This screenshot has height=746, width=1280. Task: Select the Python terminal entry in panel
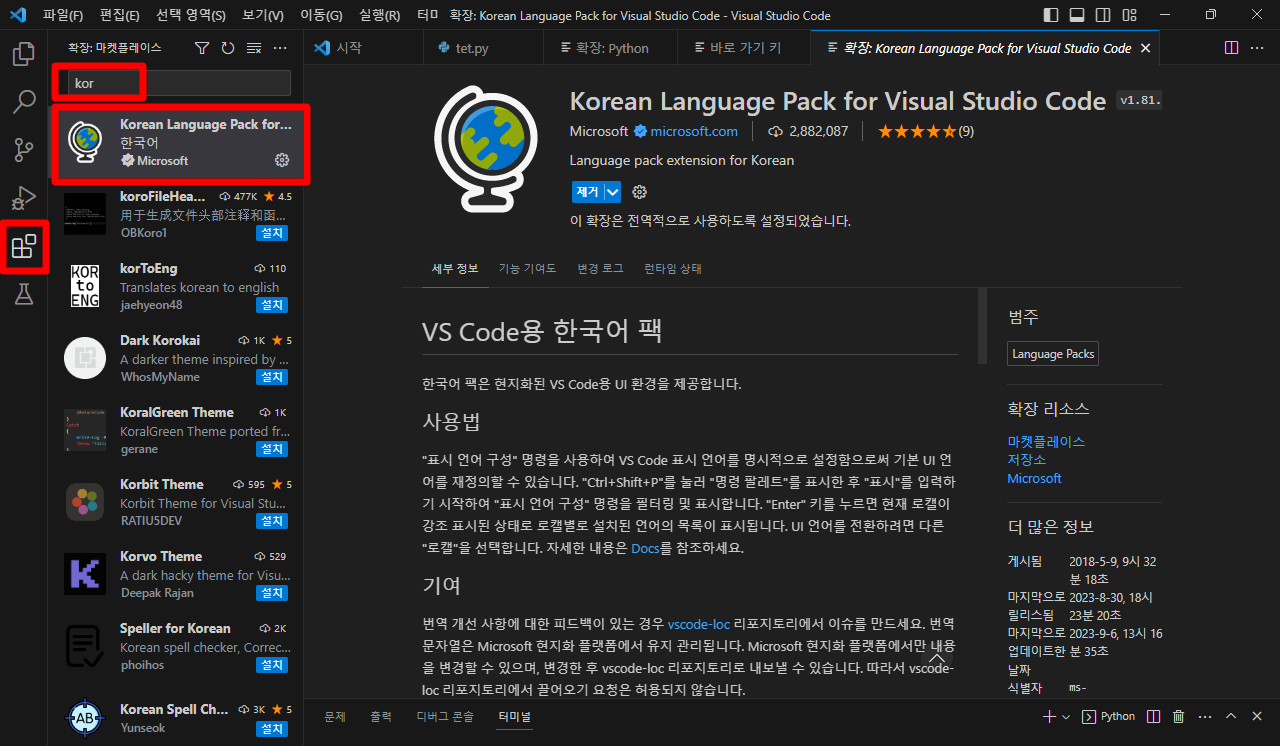(x=1109, y=716)
